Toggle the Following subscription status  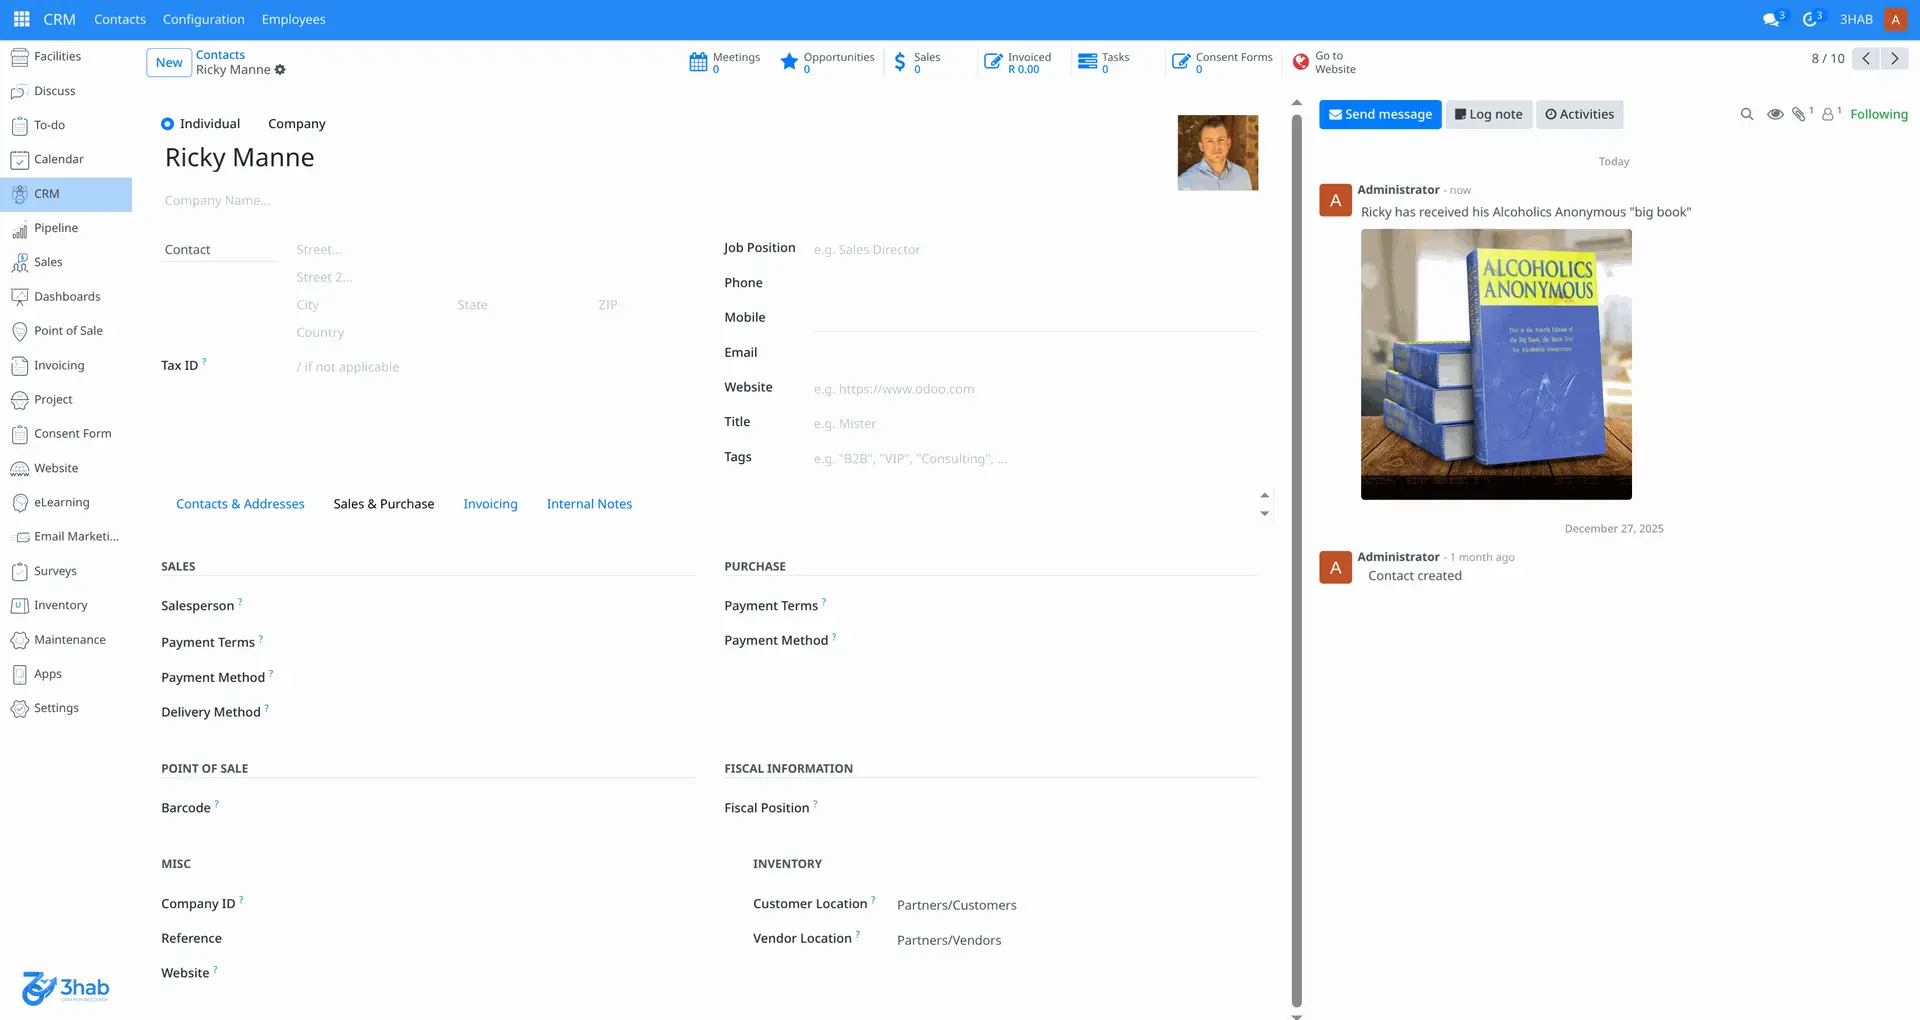coord(1878,114)
